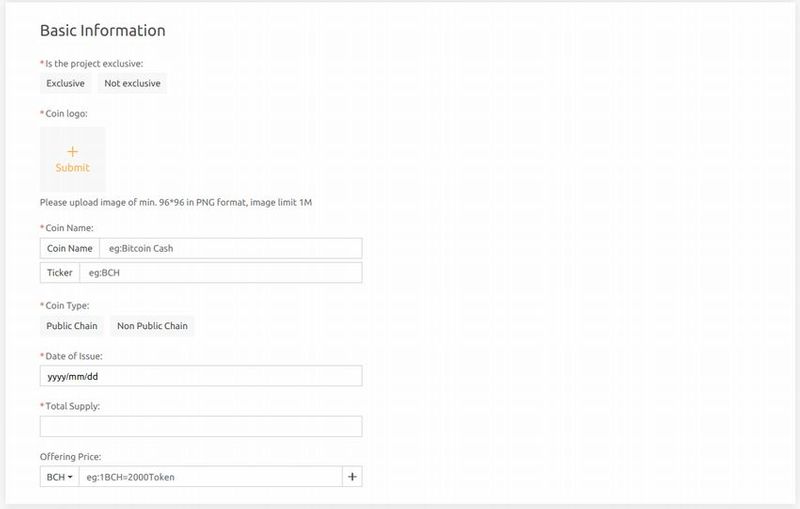Focus the eg:Bitcoin Cash name input
Viewport: 800px width, 509px height.
coord(230,248)
